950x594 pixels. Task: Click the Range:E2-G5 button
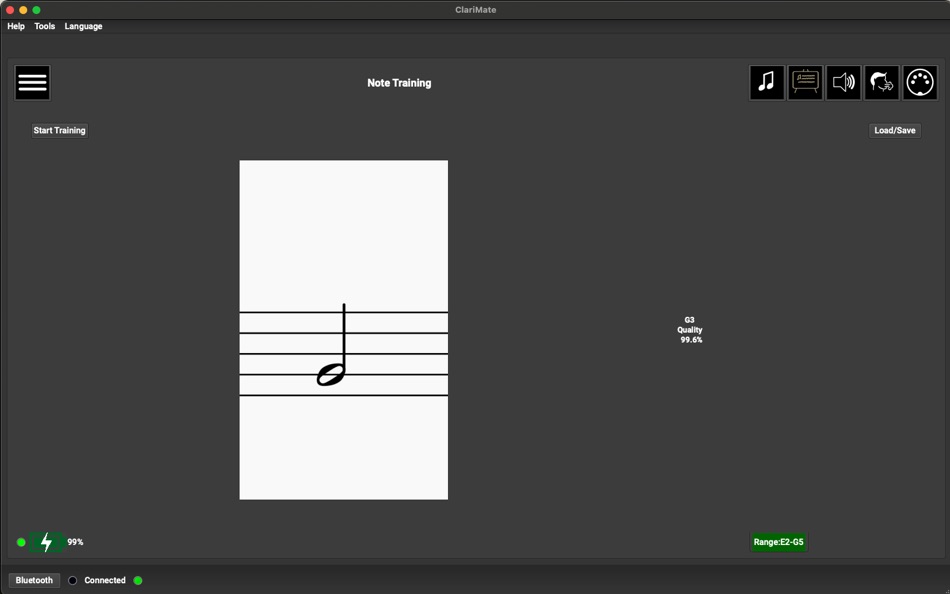pos(779,542)
